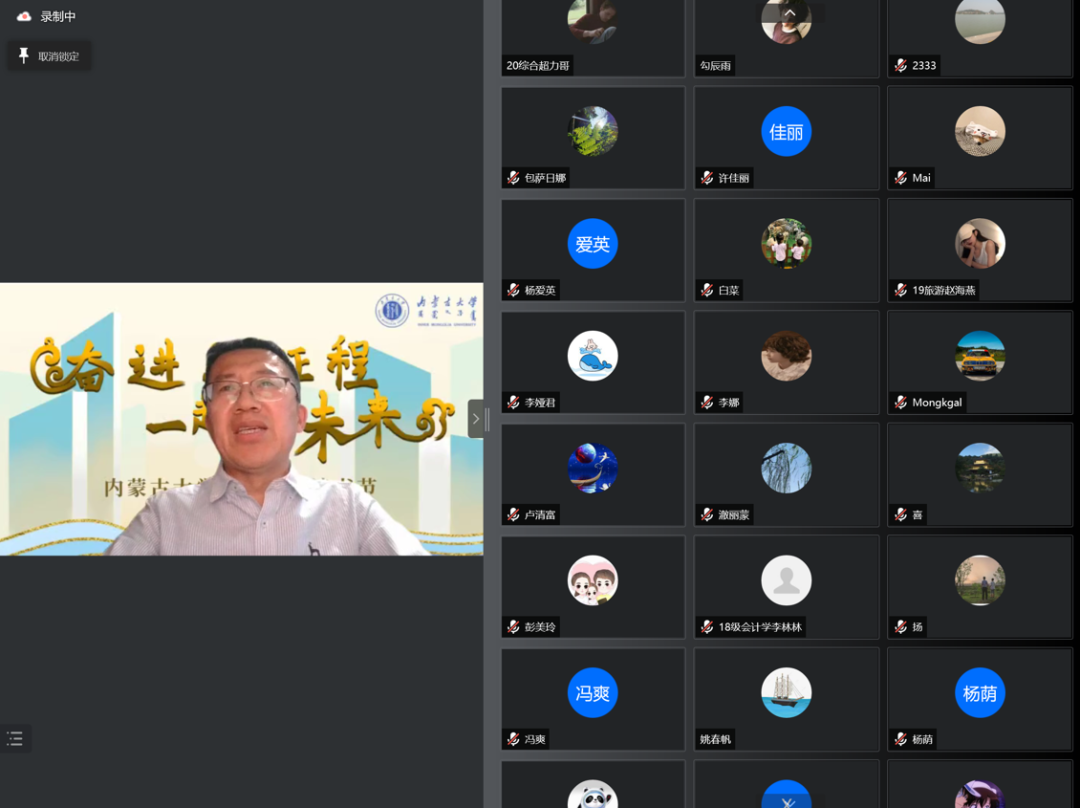The height and width of the screenshot is (808, 1080).
Task: Click muted mic icon beside 包萨日娜
Action: pyautogui.click(x=513, y=178)
